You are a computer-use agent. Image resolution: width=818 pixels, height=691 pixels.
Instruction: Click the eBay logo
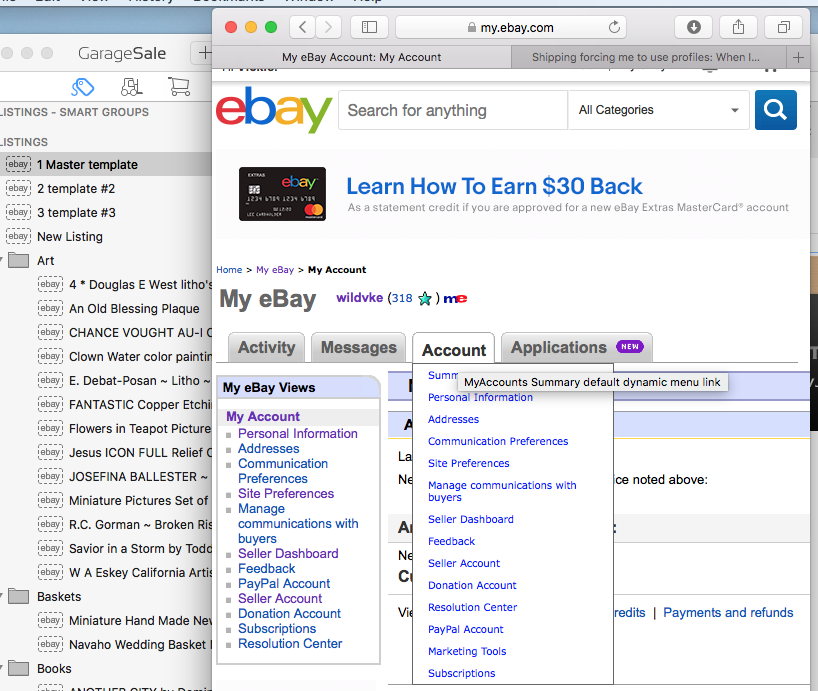(274, 110)
